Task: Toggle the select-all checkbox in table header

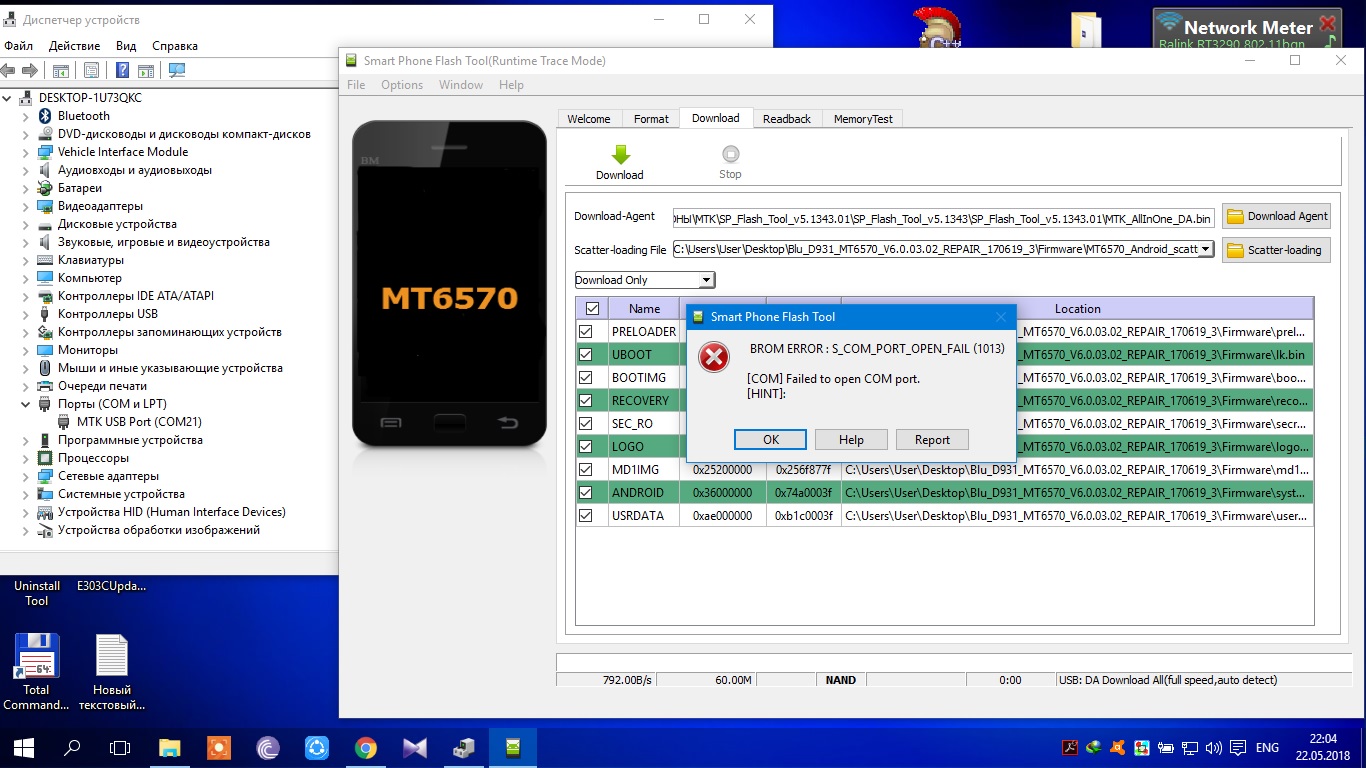Action: (x=592, y=309)
